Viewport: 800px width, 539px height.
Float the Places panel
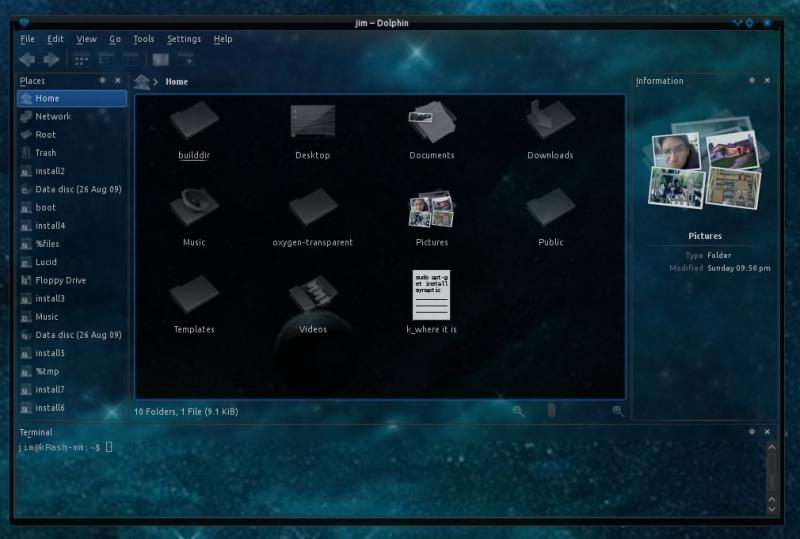pyautogui.click(x=102, y=80)
